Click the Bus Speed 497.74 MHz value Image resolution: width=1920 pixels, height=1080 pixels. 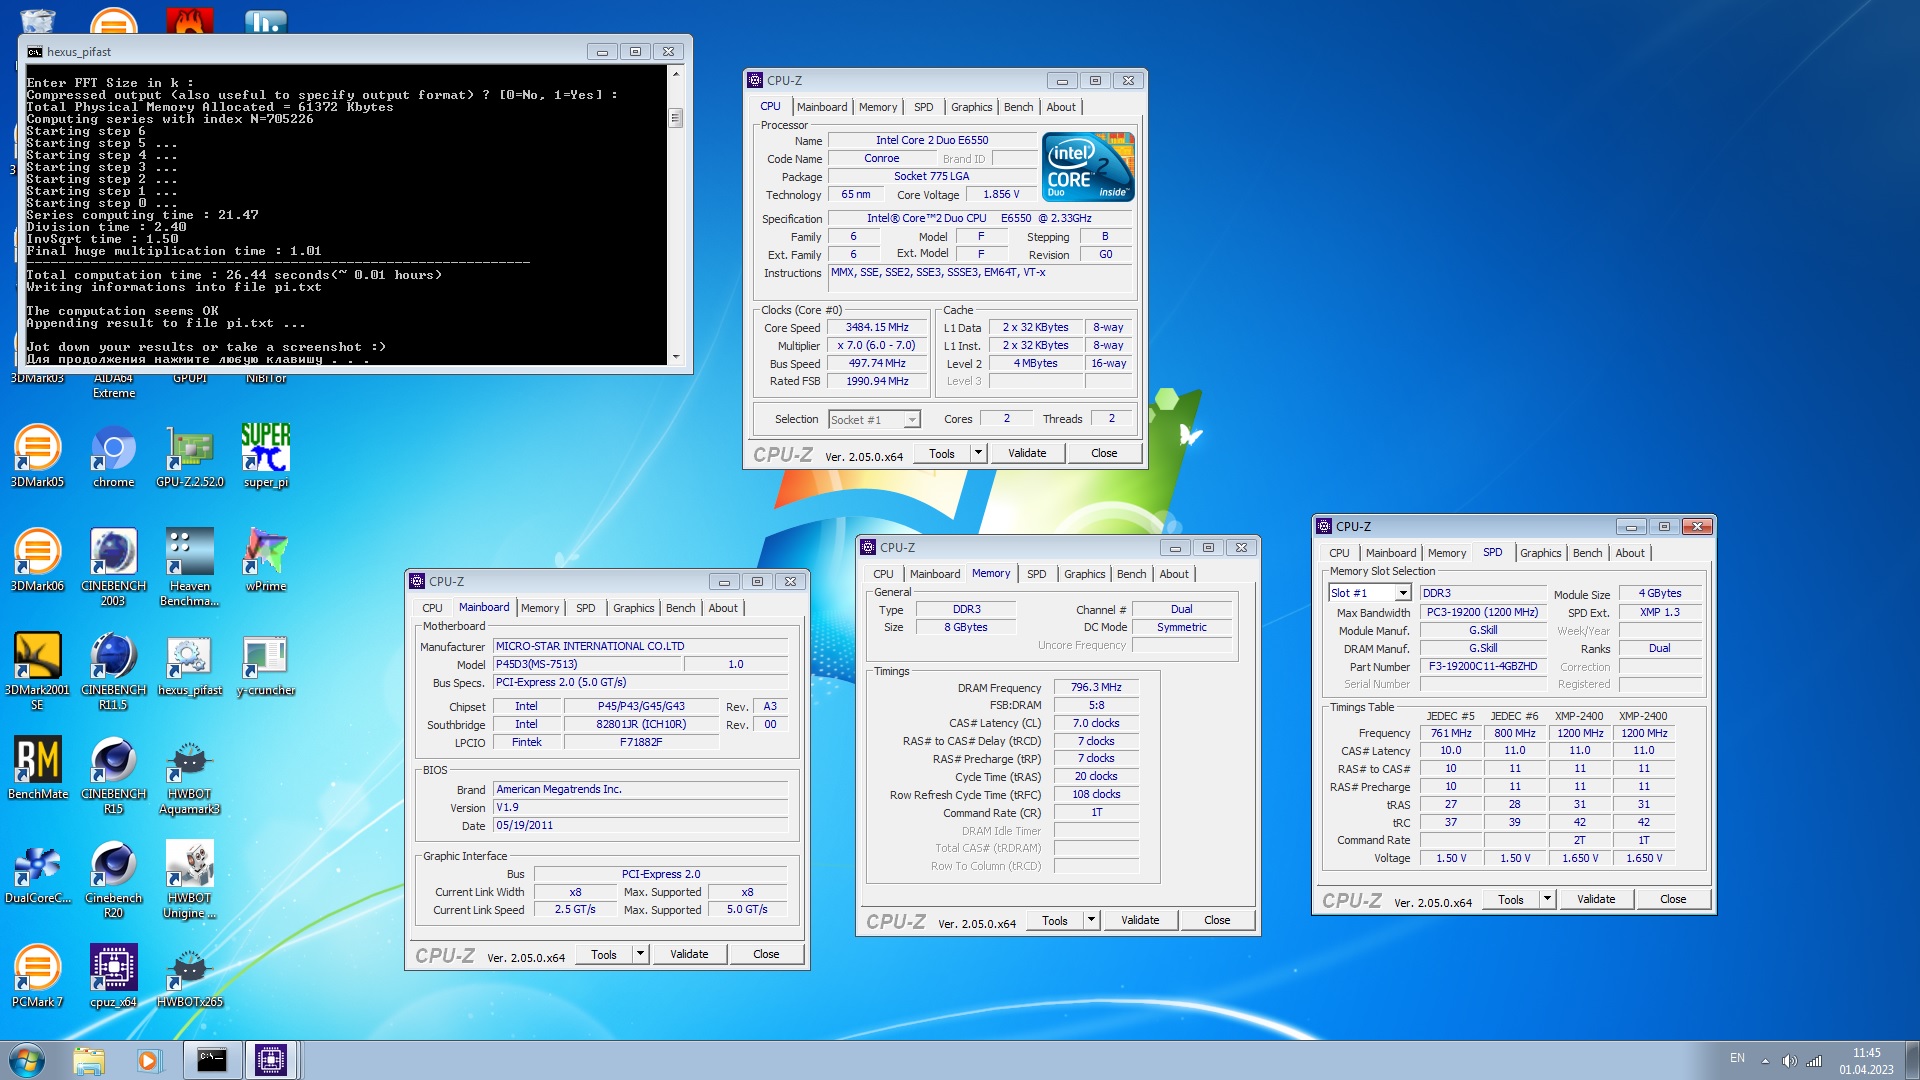[876, 364]
